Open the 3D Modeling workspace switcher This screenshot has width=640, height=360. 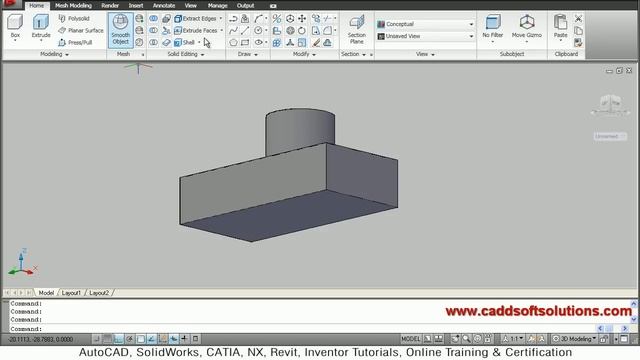point(574,339)
